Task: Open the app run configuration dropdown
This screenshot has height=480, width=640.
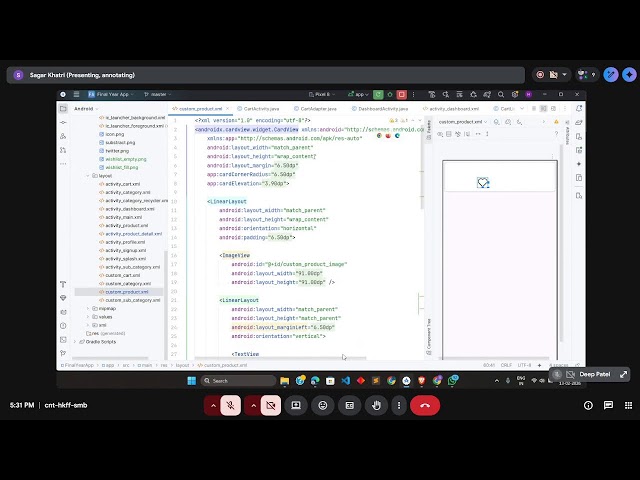Action: [x=358, y=94]
